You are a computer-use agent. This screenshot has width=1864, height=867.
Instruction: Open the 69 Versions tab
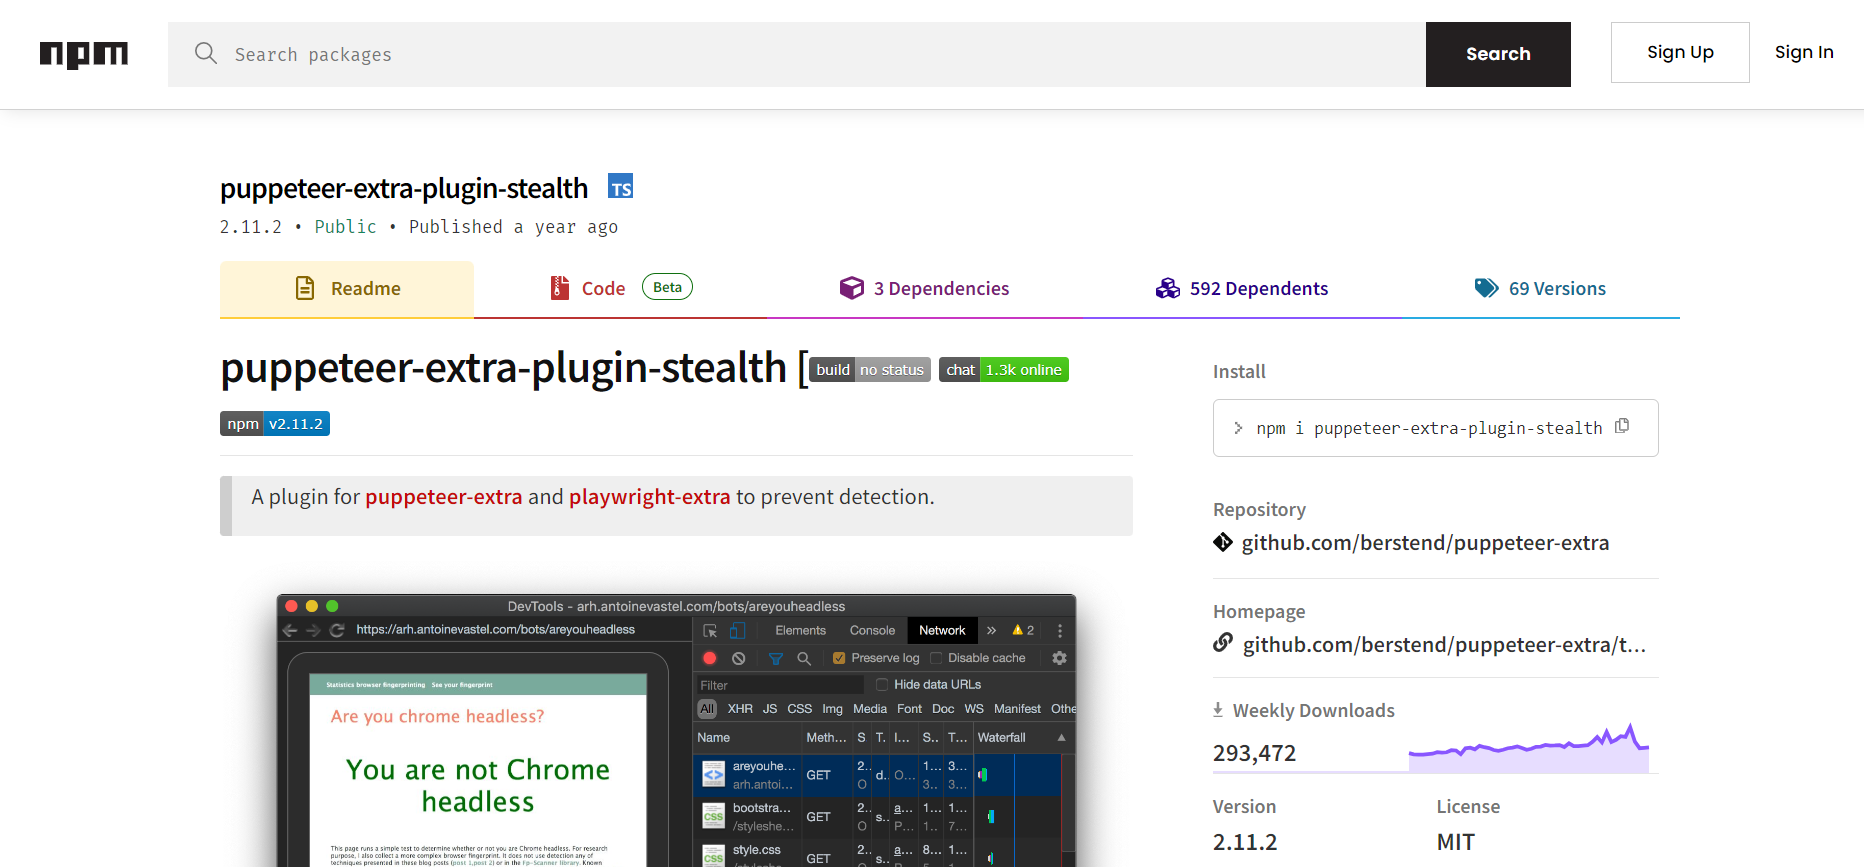(x=1540, y=289)
